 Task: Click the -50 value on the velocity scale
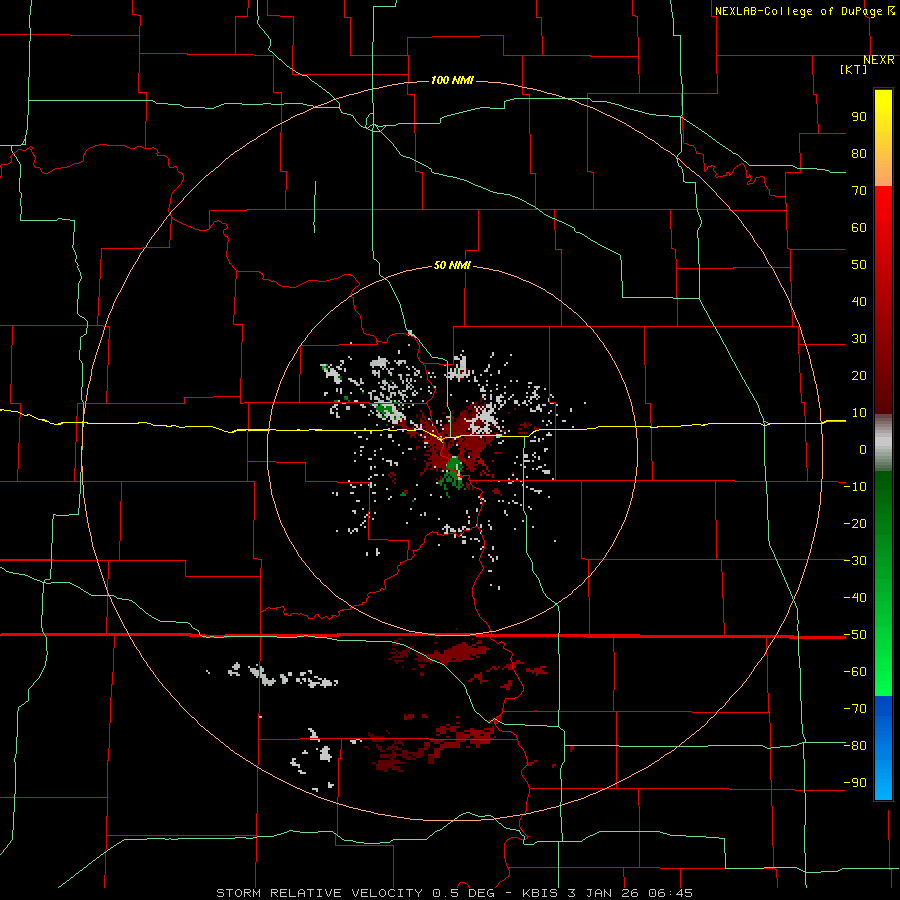click(855, 635)
